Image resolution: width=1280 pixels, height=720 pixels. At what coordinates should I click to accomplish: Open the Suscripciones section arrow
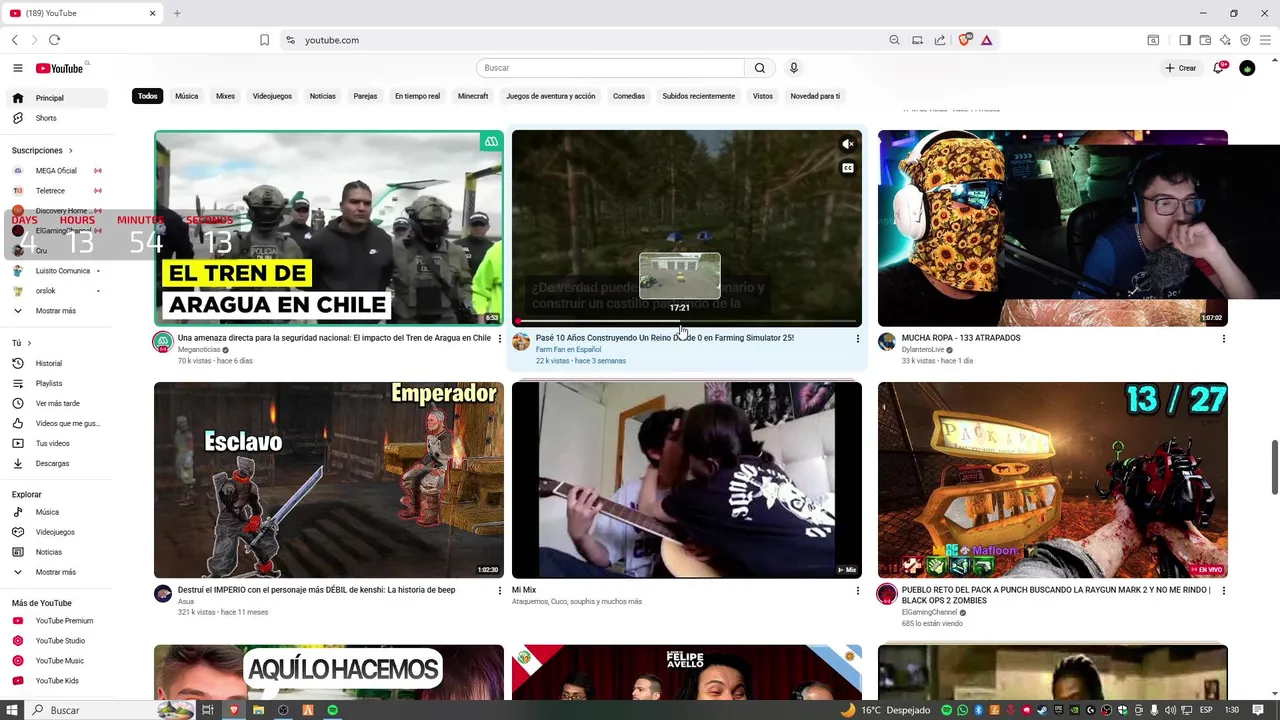tap(70, 151)
